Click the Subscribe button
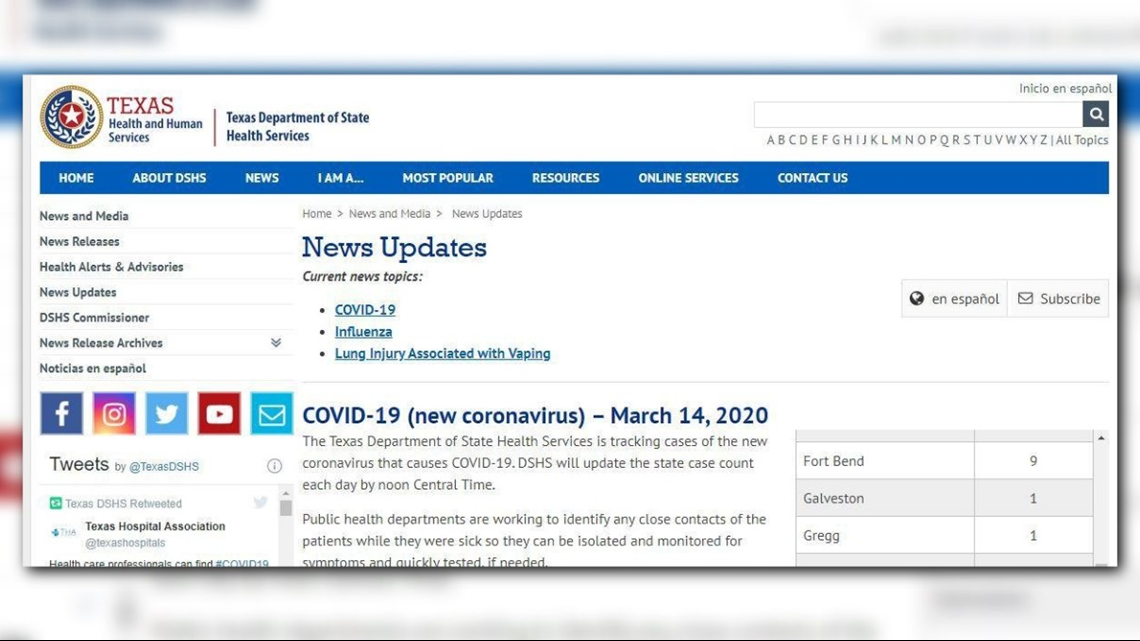The height and width of the screenshot is (641, 1140). (x=1058, y=298)
